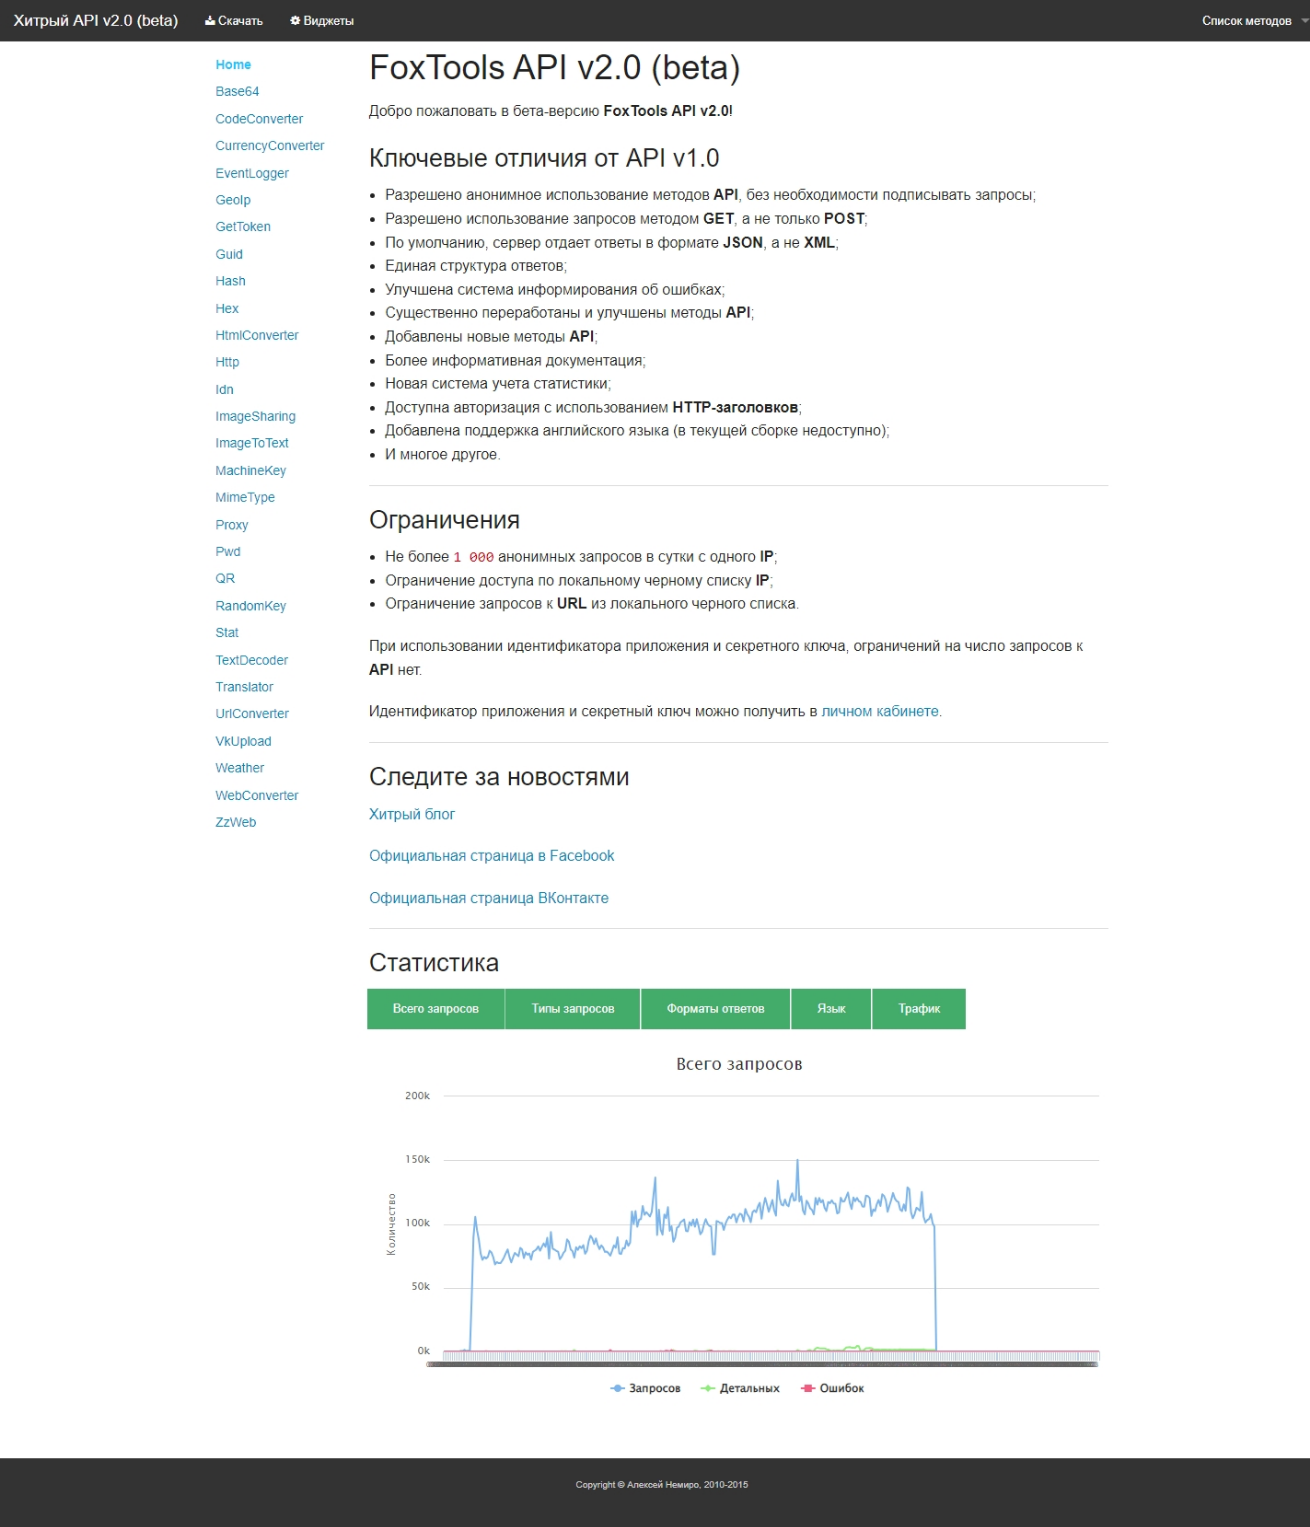The image size is (1310, 1527).
Task: Visit Официальная страница ВКонтакте
Action: (489, 899)
